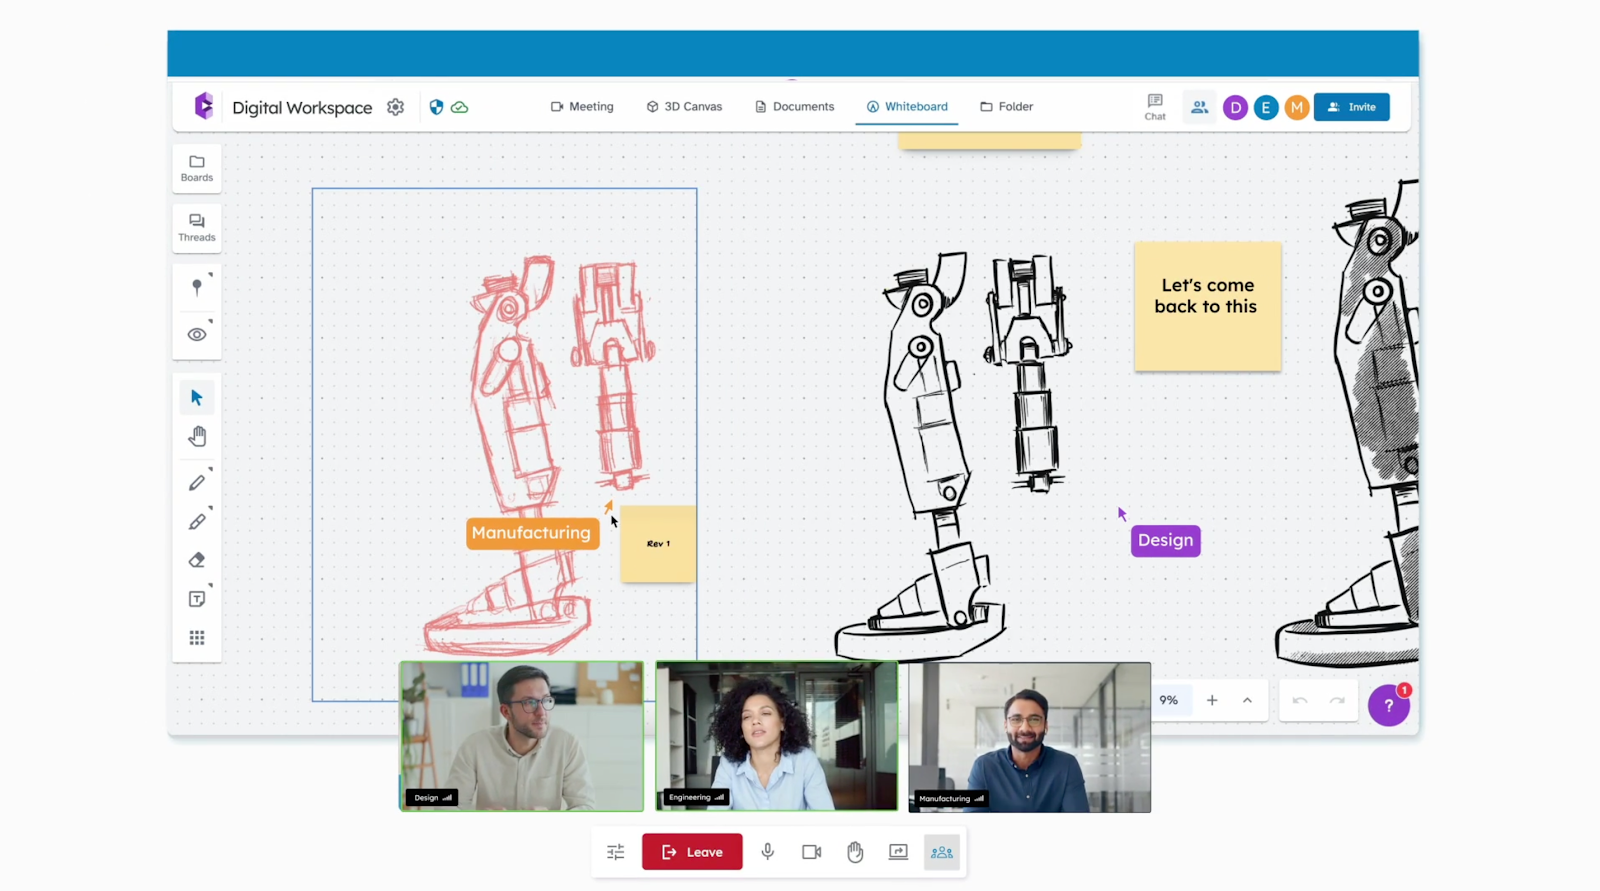
Task: Raise hand in the meeting
Action: click(x=855, y=852)
